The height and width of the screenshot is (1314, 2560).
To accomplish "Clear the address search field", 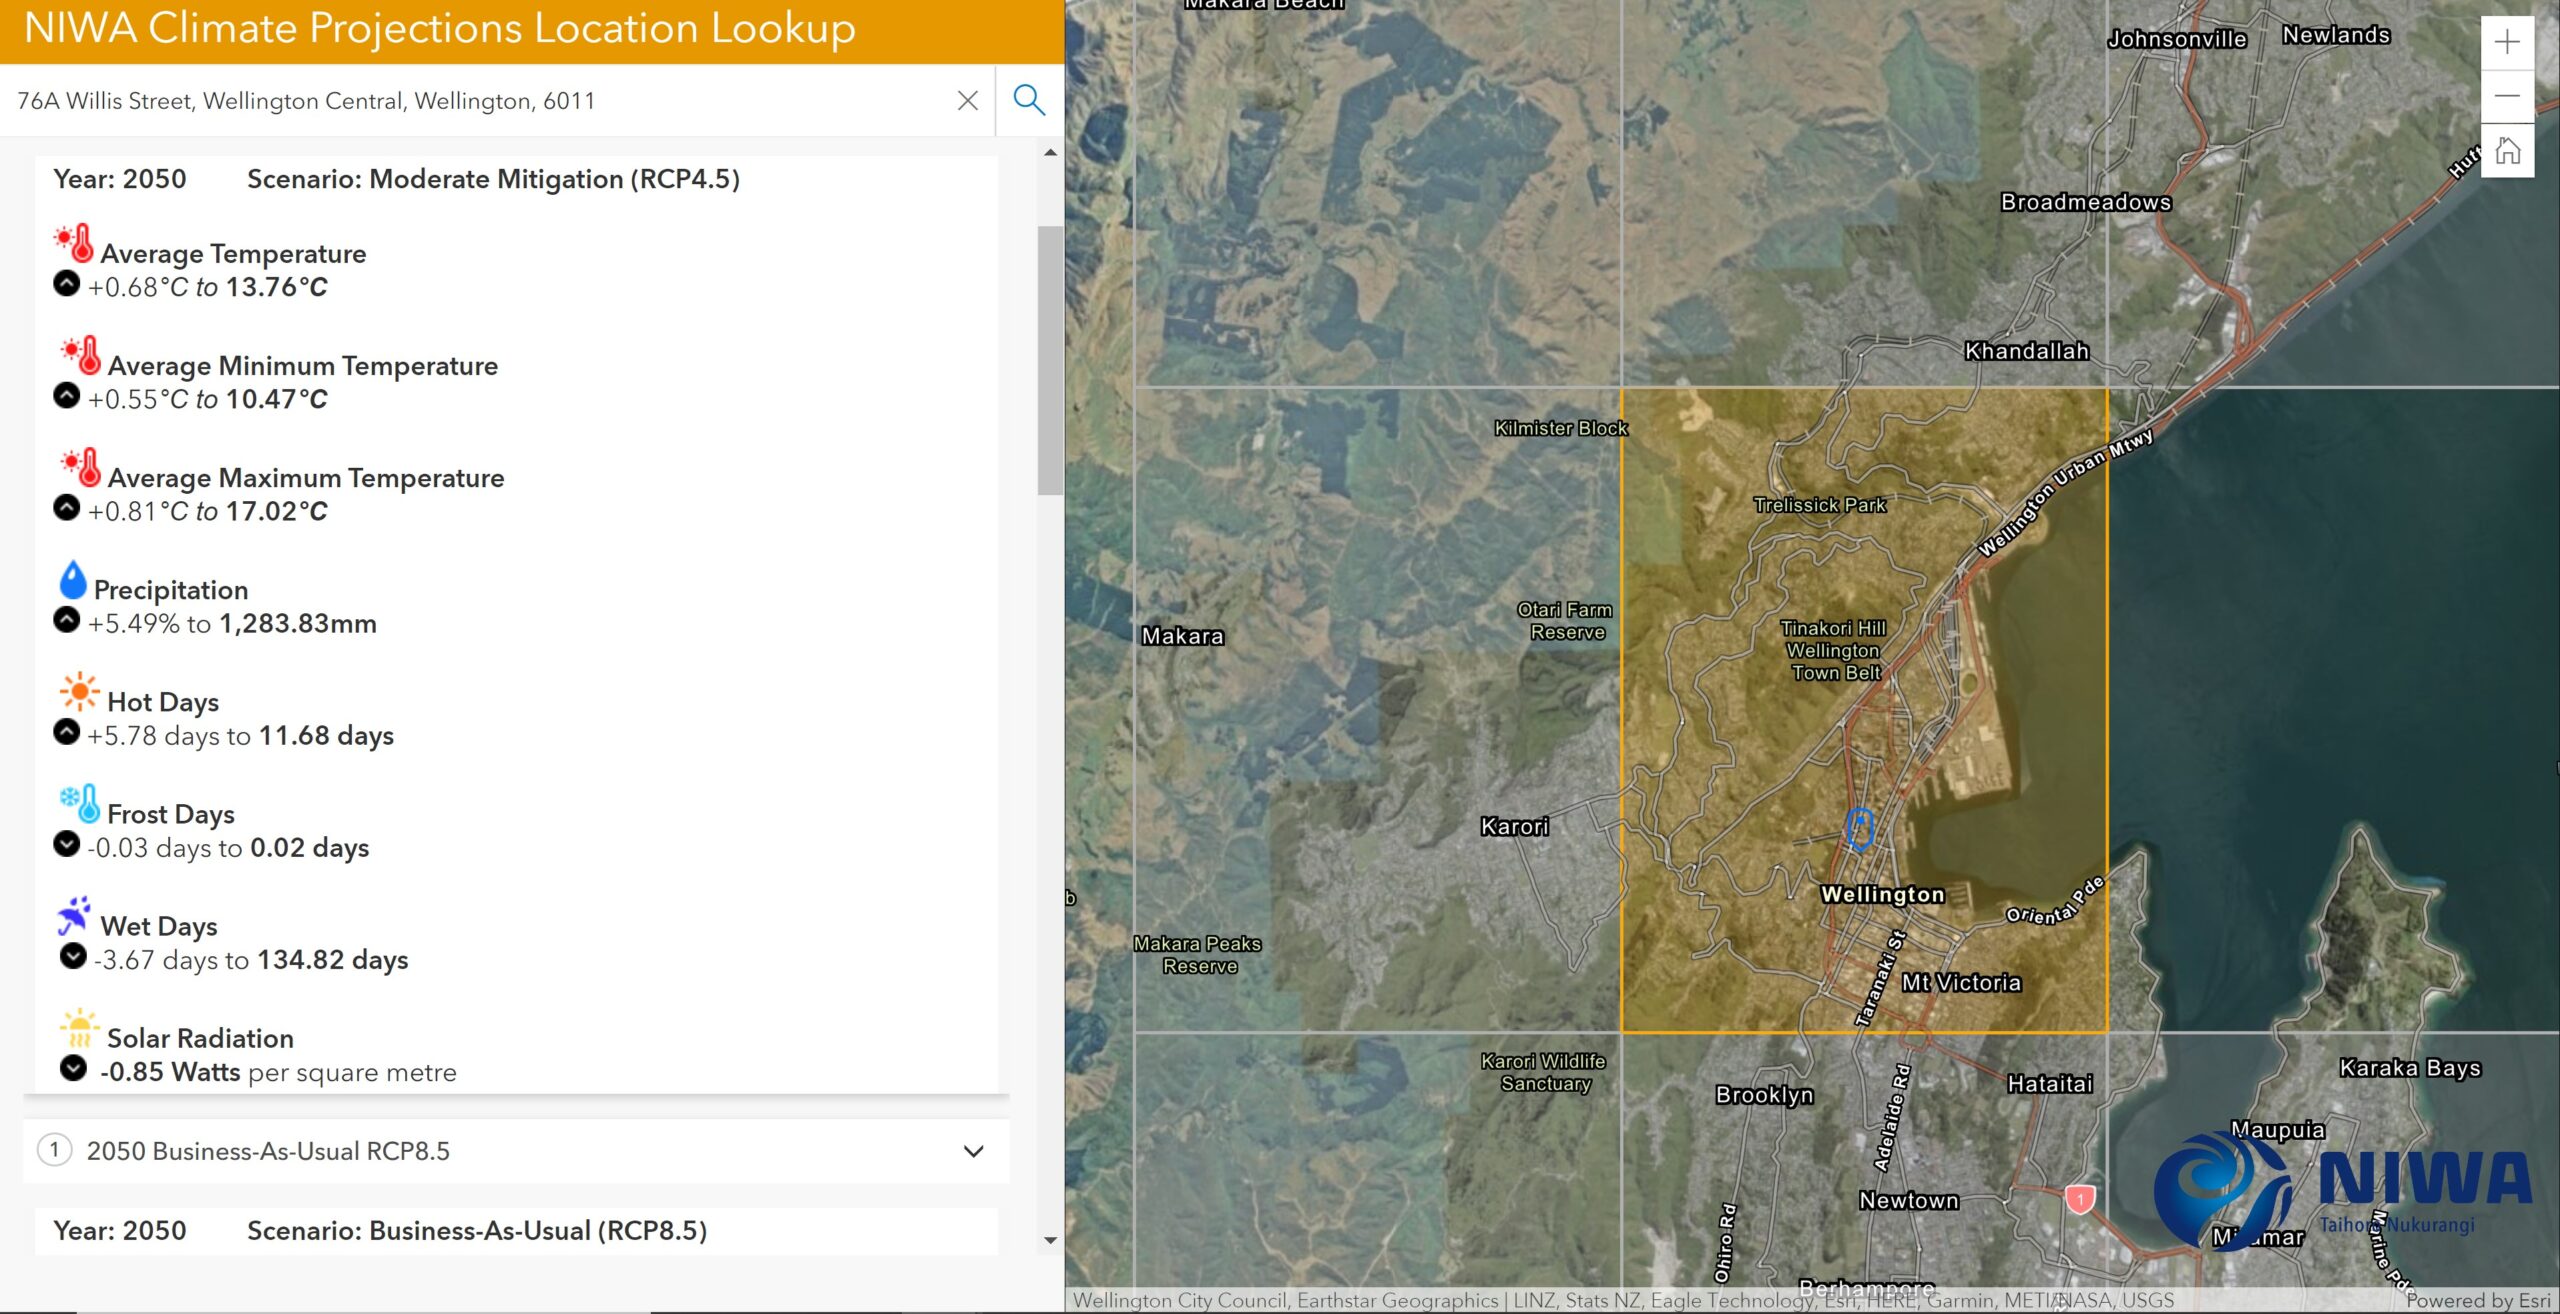I will [967, 101].
